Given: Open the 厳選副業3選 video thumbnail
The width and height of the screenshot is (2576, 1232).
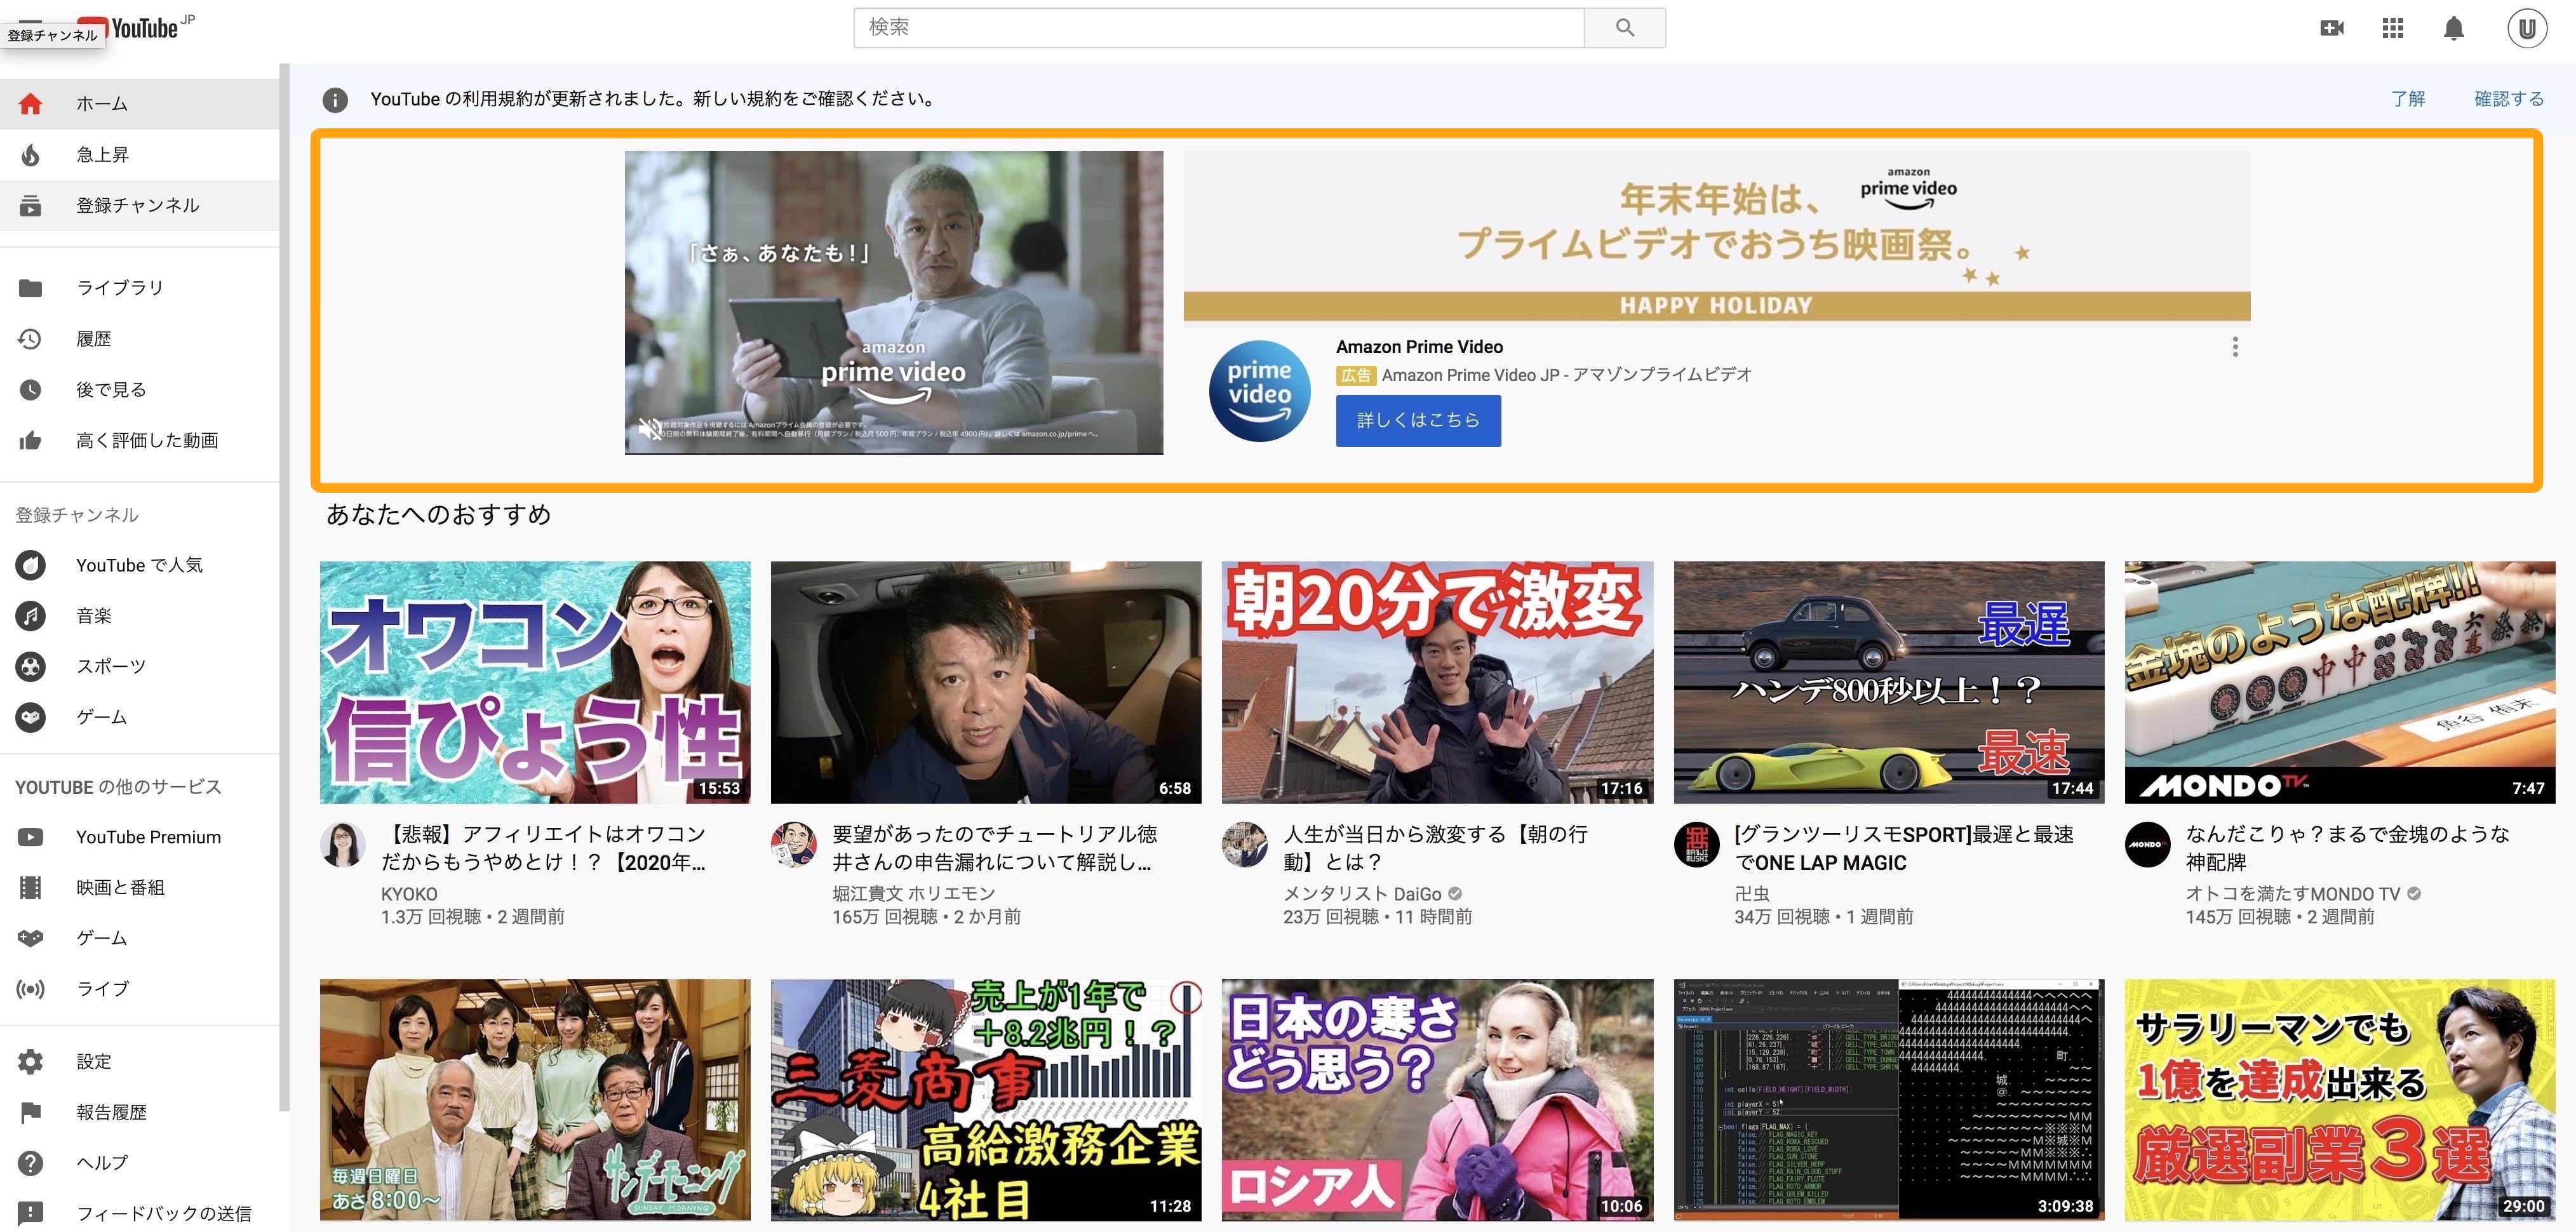Looking at the screenshot, I should coord(2340,1100).
